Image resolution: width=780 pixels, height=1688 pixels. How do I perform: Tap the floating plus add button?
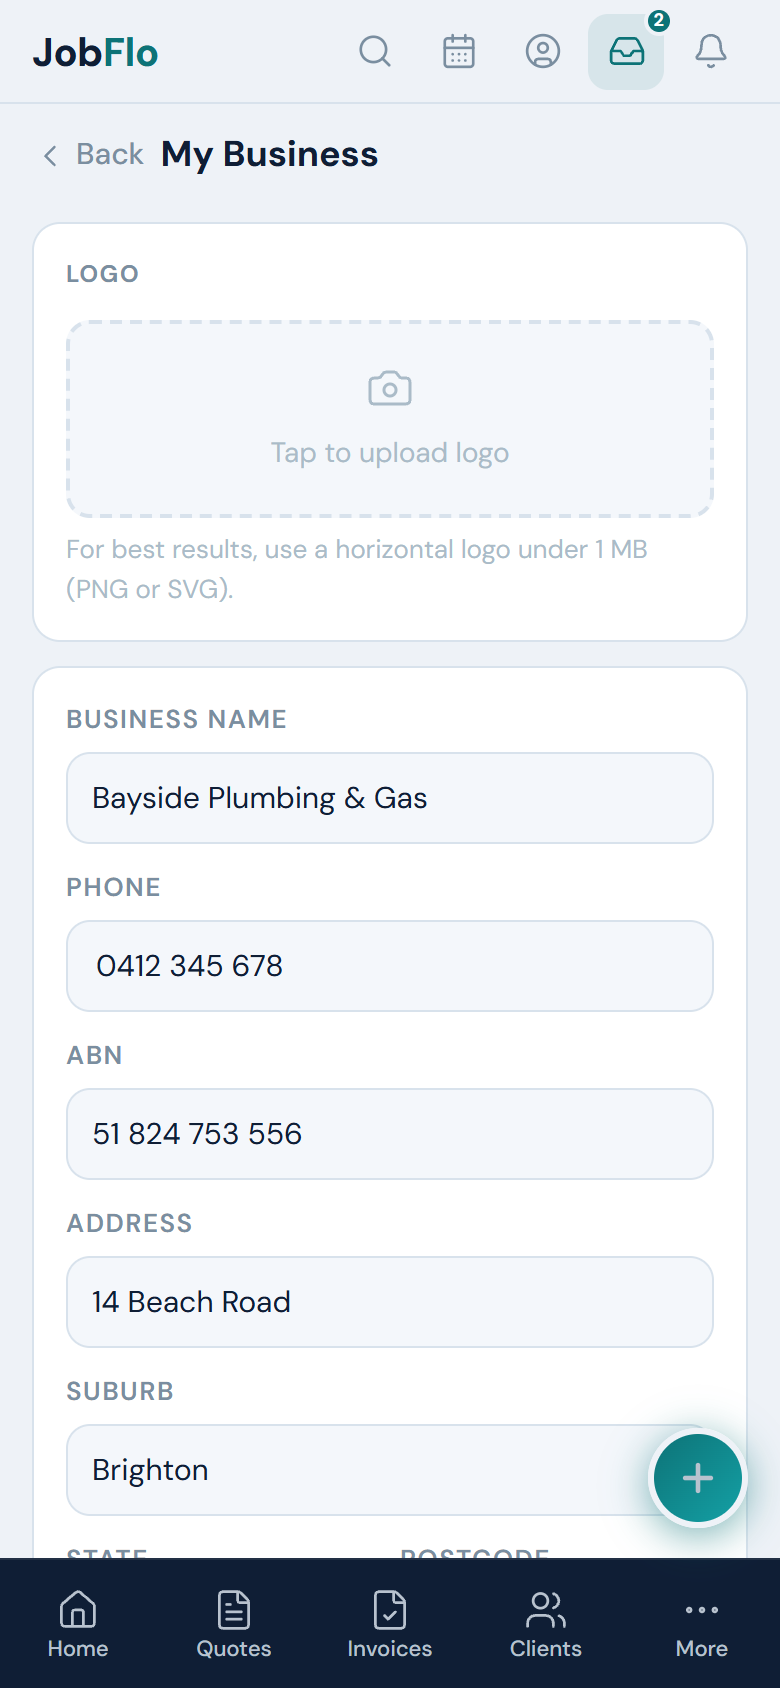tap(698, 1478)
